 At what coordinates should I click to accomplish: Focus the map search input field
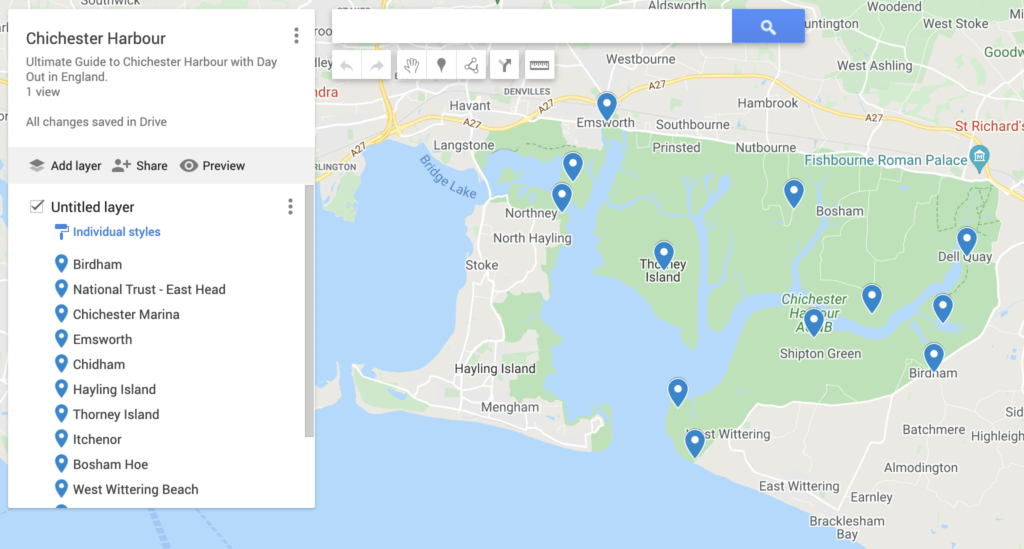click(x=532, y=27)
